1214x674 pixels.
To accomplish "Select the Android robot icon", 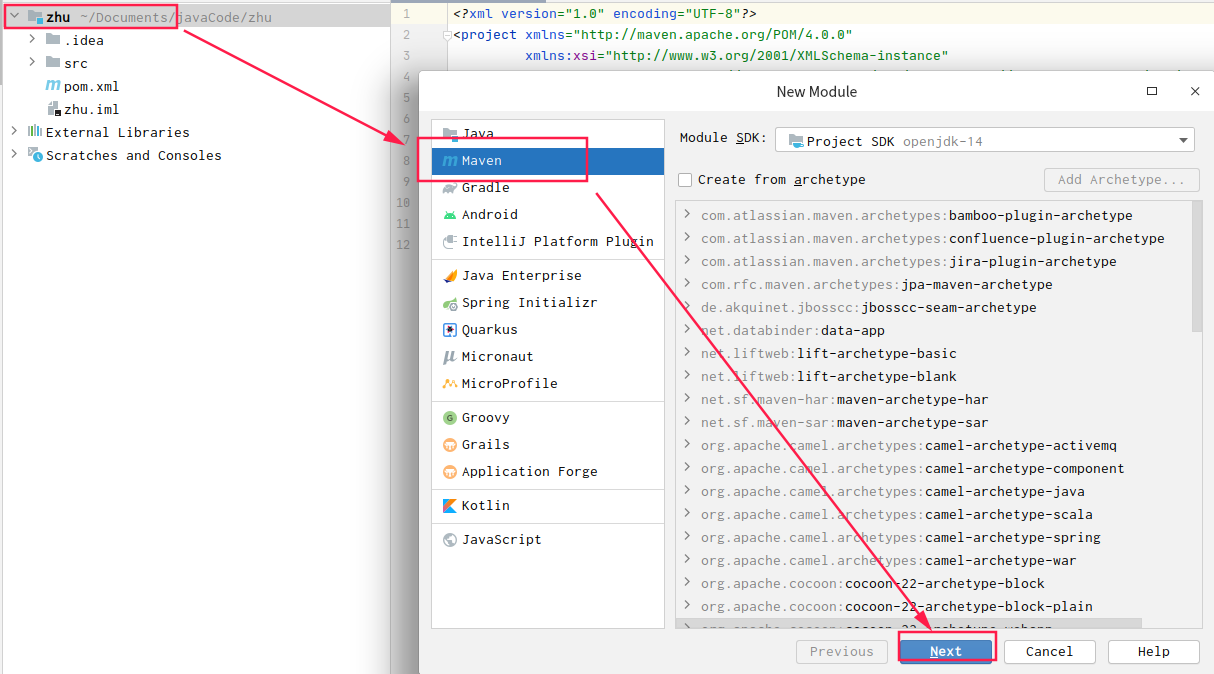I will point(450,215).
